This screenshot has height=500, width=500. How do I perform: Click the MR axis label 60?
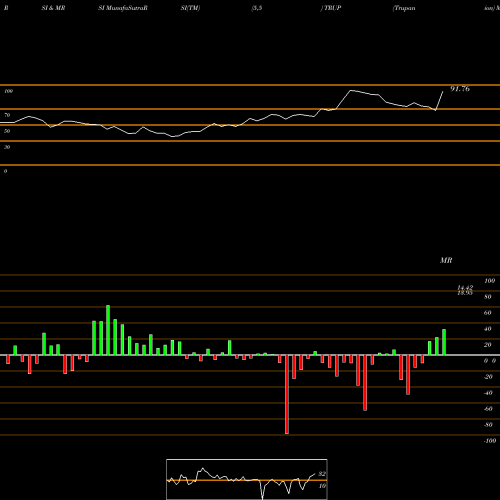(x=487, y=313)
